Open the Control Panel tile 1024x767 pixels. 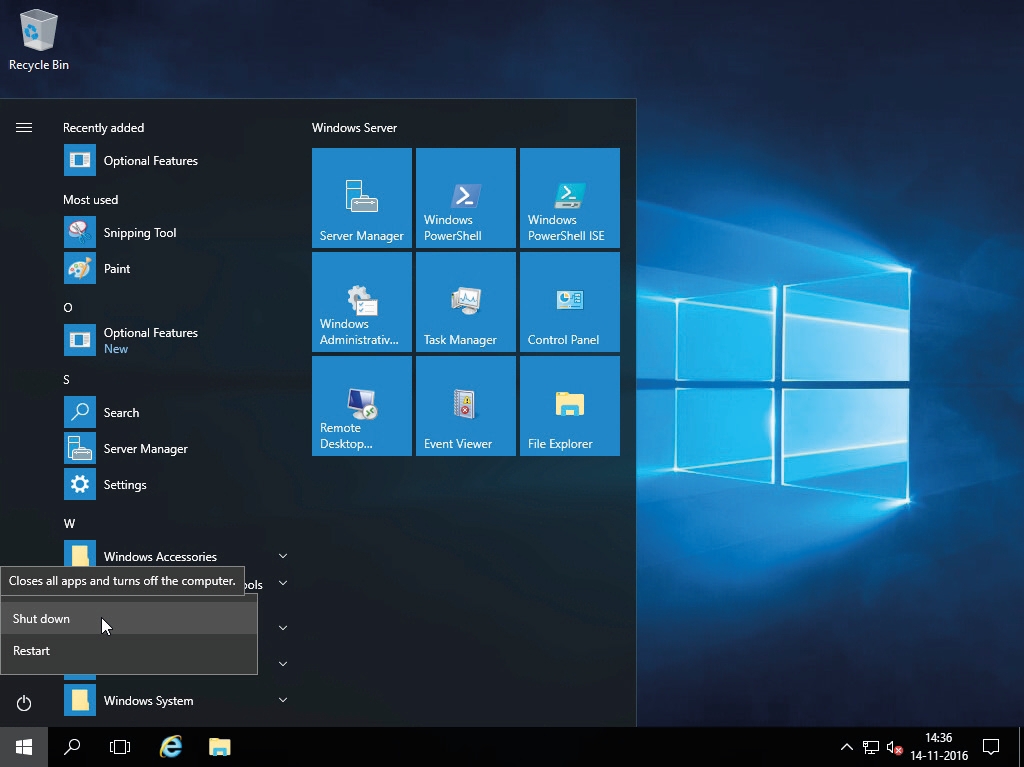click(569, 302)
